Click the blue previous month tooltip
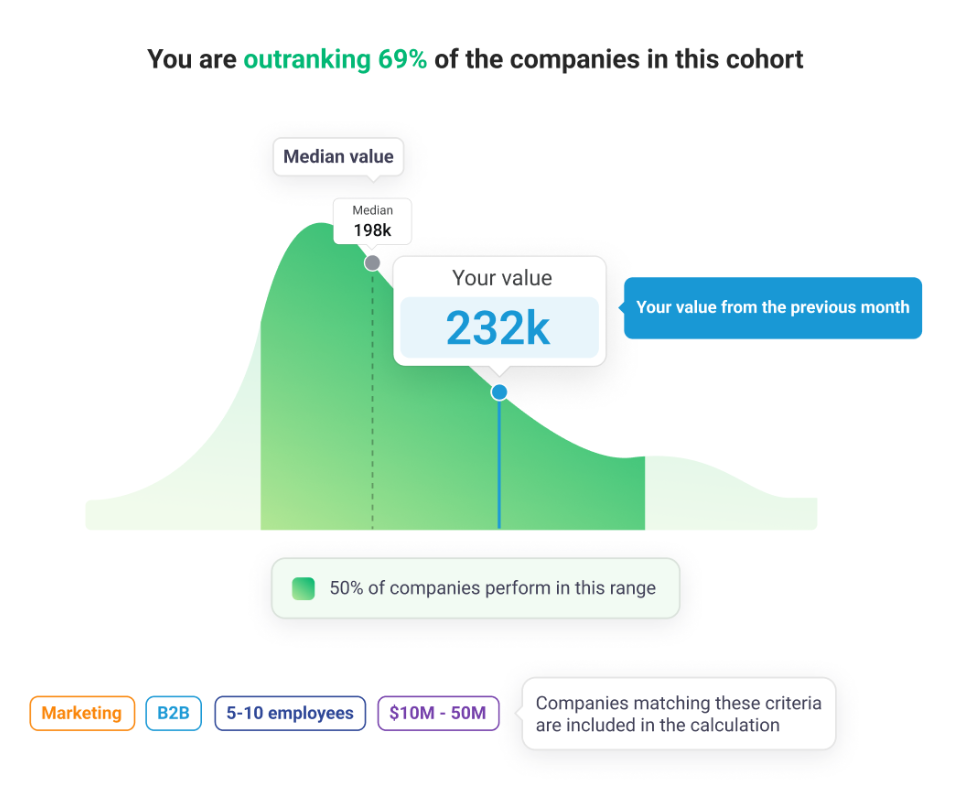 [x=772, y=308]
